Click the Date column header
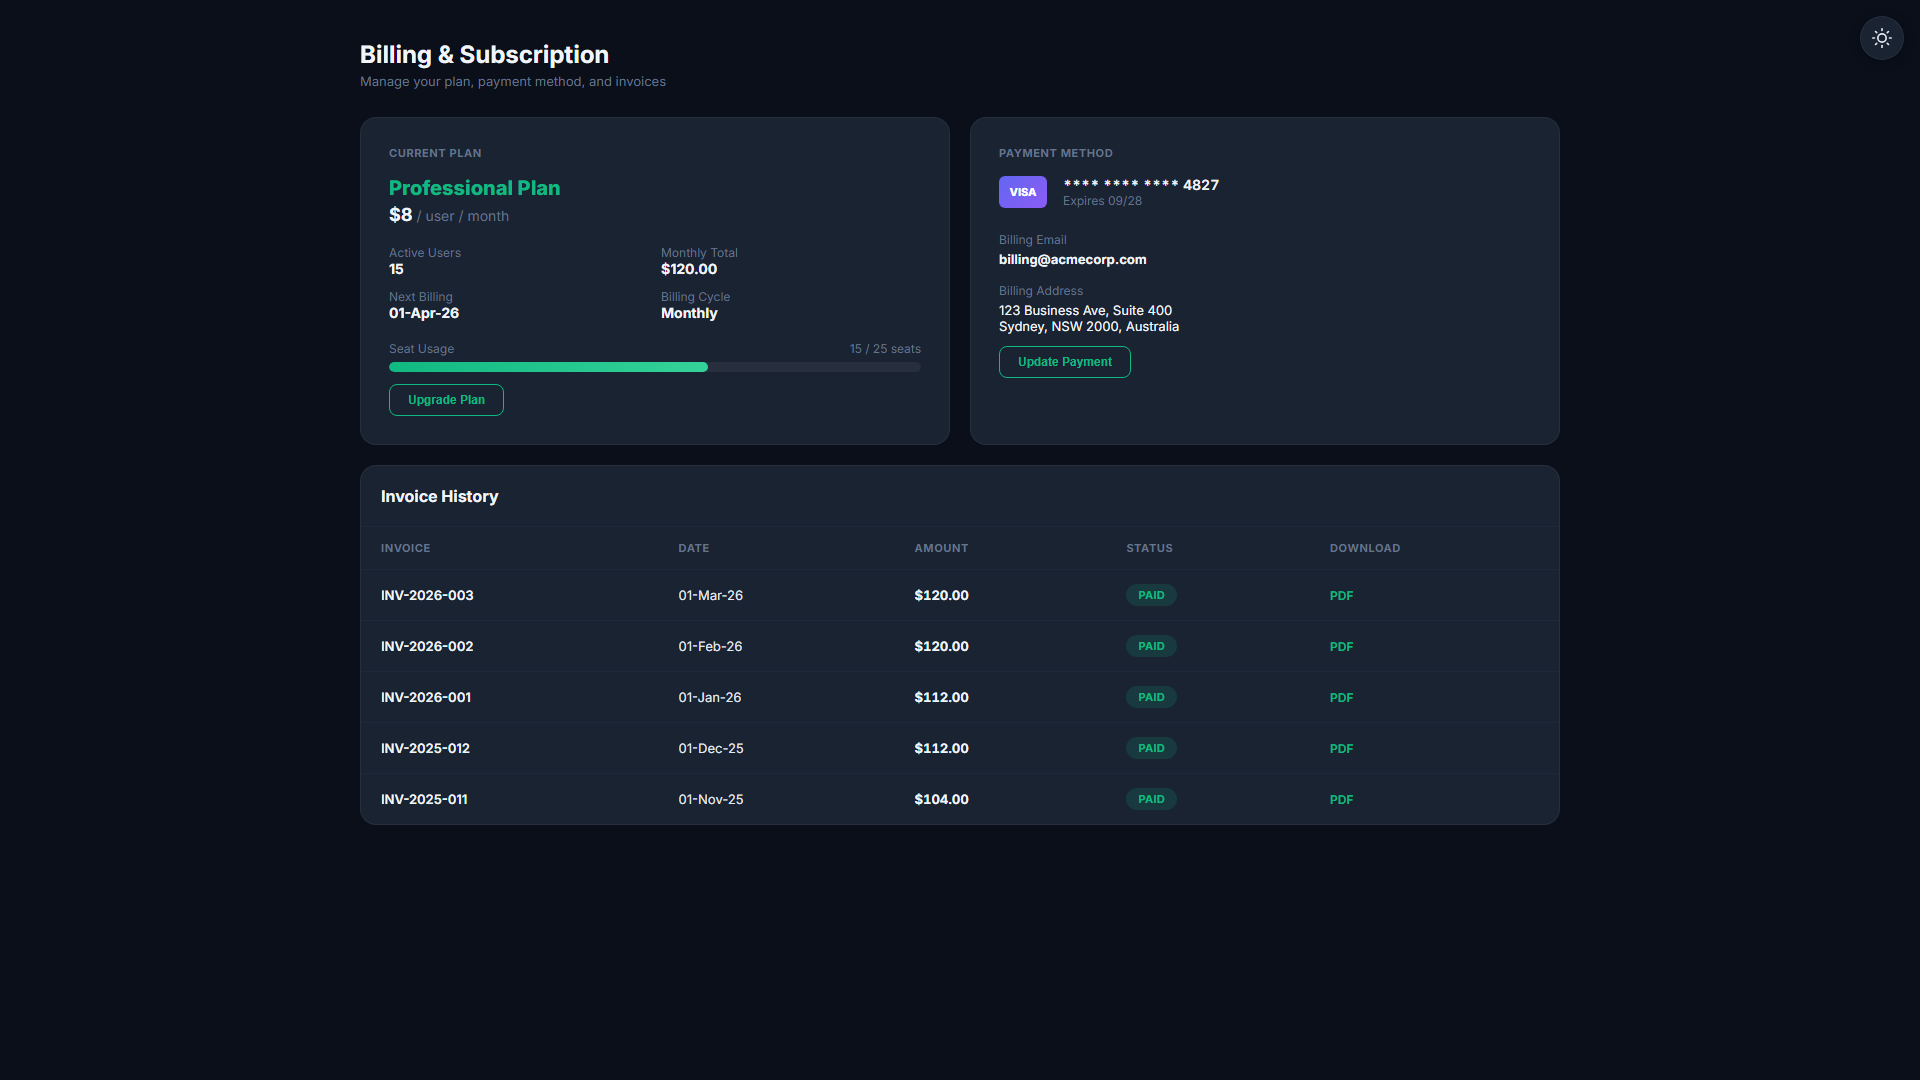 click(x=693, y=548)
